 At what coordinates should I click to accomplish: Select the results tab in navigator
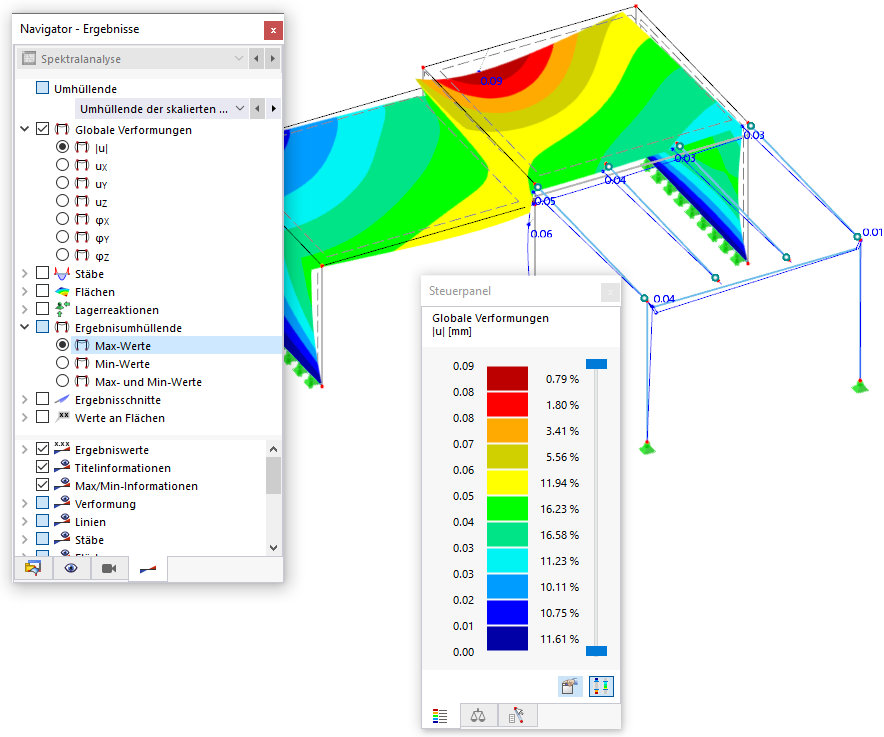148,569
